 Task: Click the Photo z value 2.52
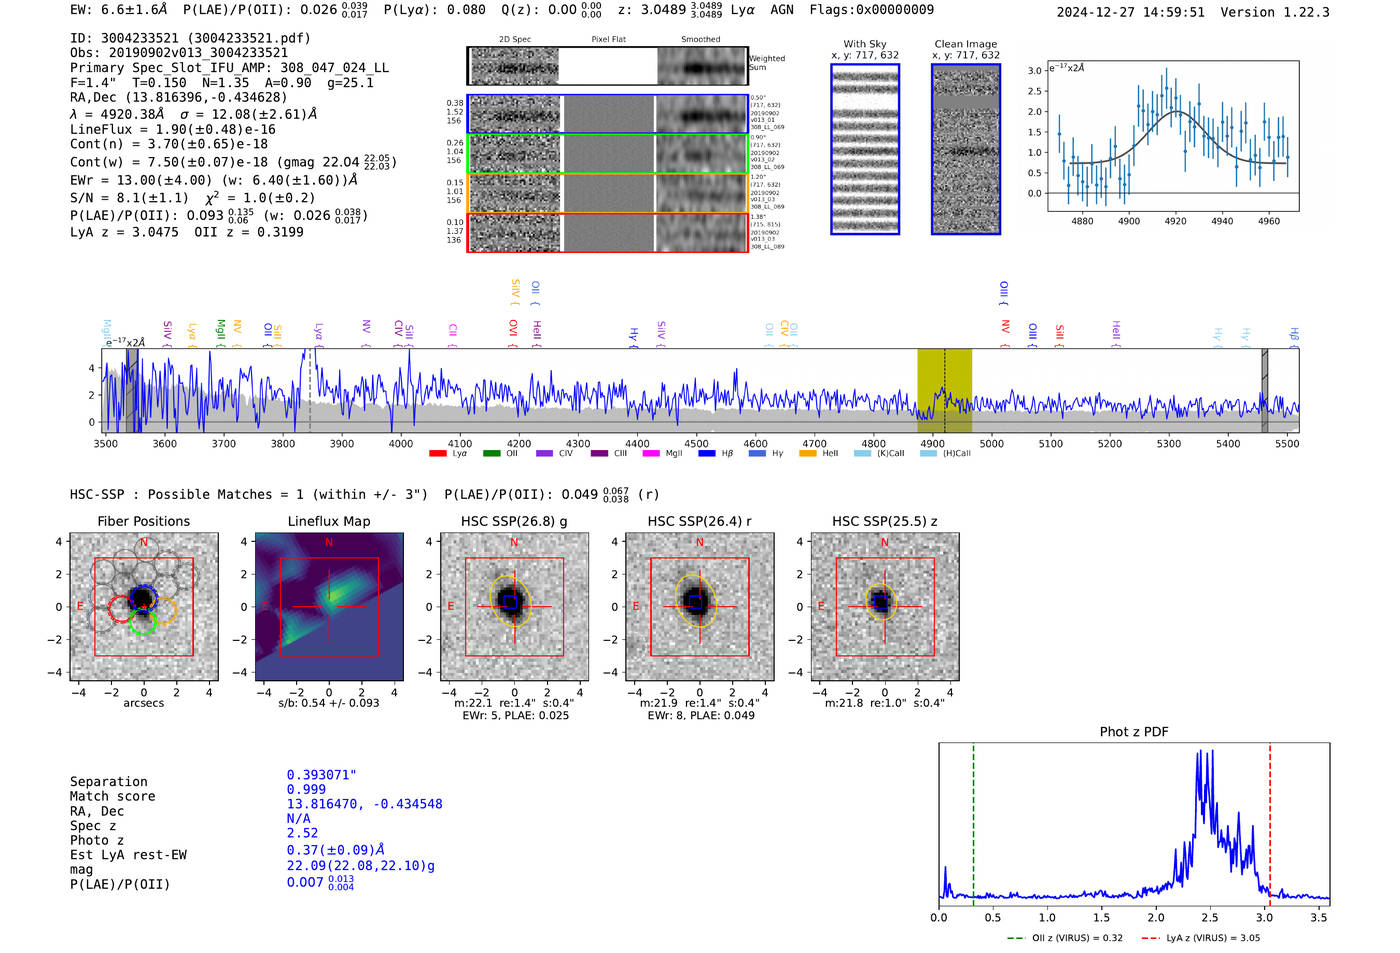pos(302,833)
